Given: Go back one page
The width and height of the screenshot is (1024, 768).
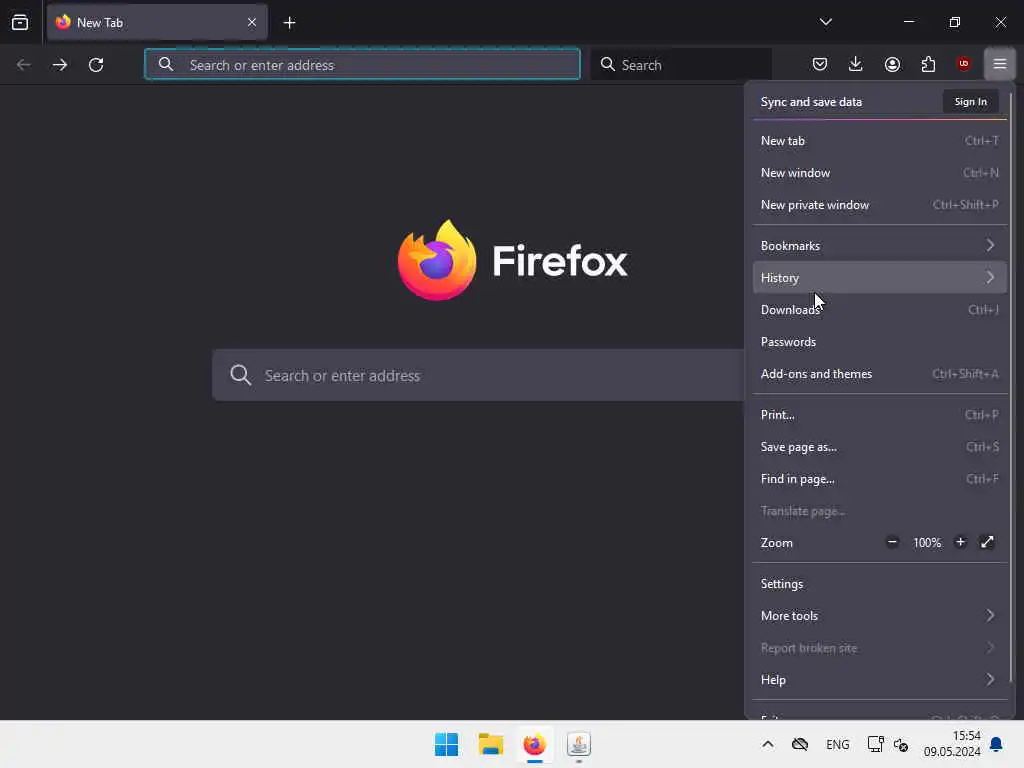Looking at the screenshot, I should 24,65.
